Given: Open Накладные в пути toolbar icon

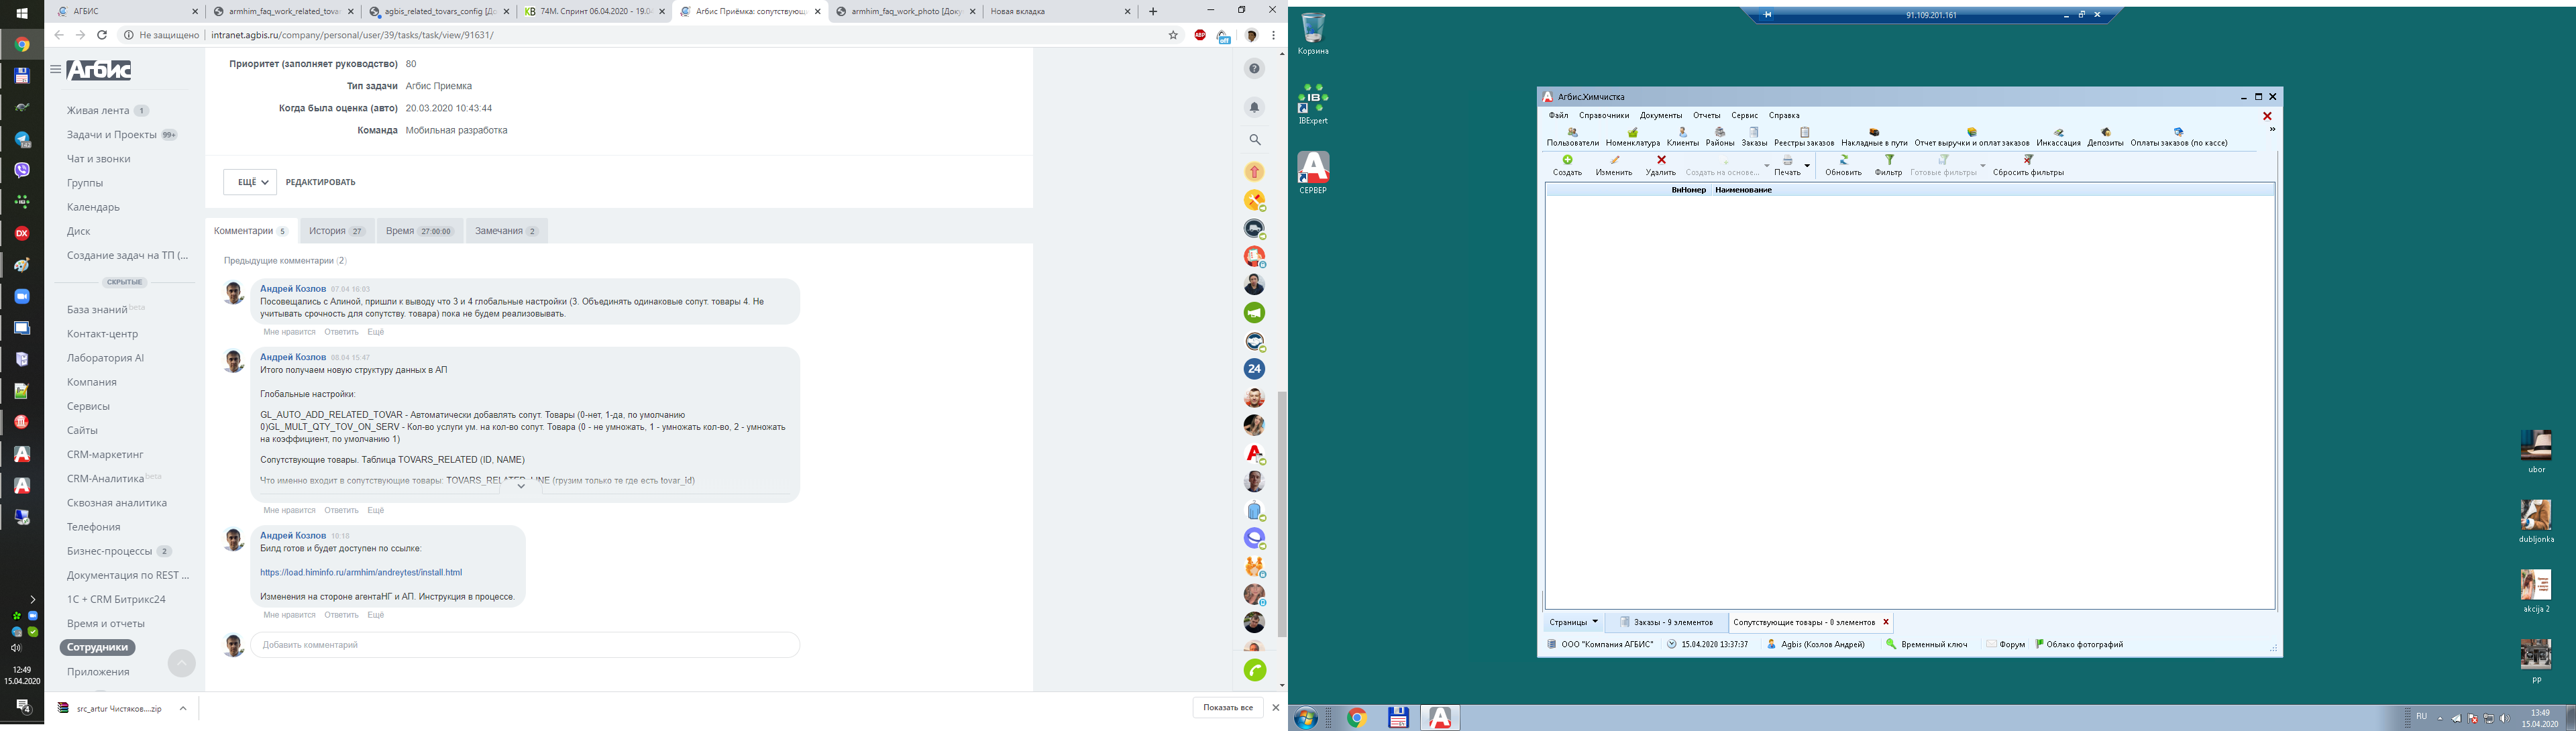Looking at the screenshot, I should (1874, 138).
